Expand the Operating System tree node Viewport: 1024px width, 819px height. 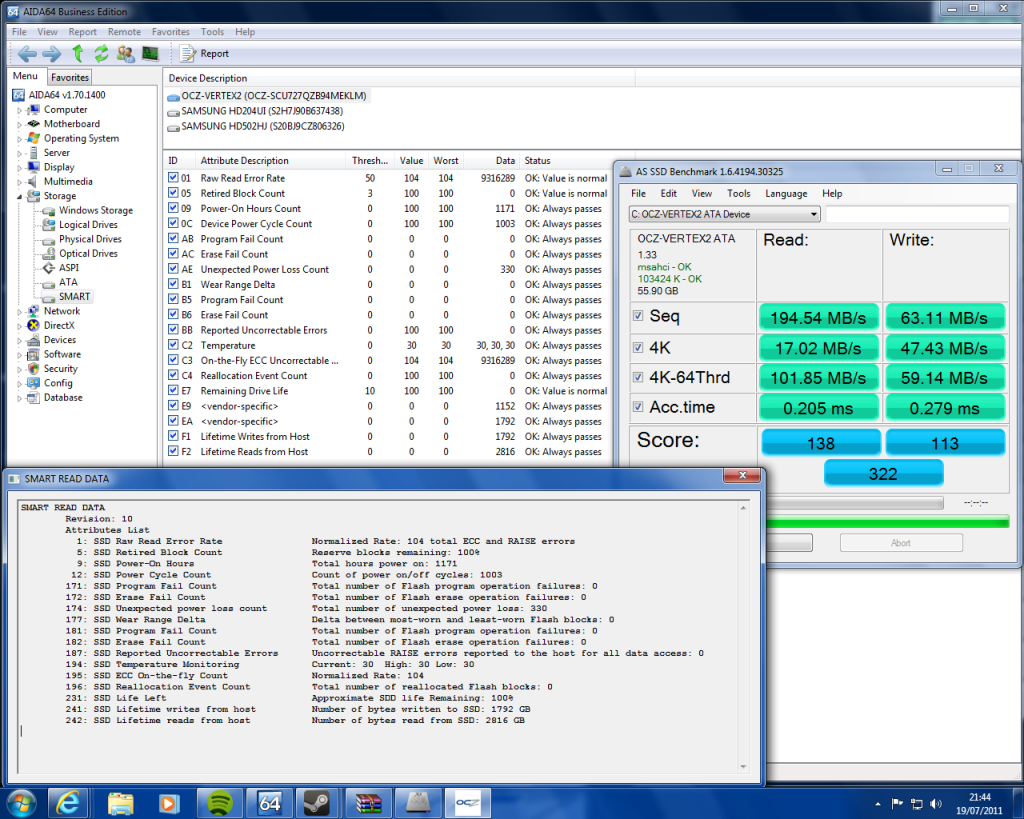tap(19, 139)
